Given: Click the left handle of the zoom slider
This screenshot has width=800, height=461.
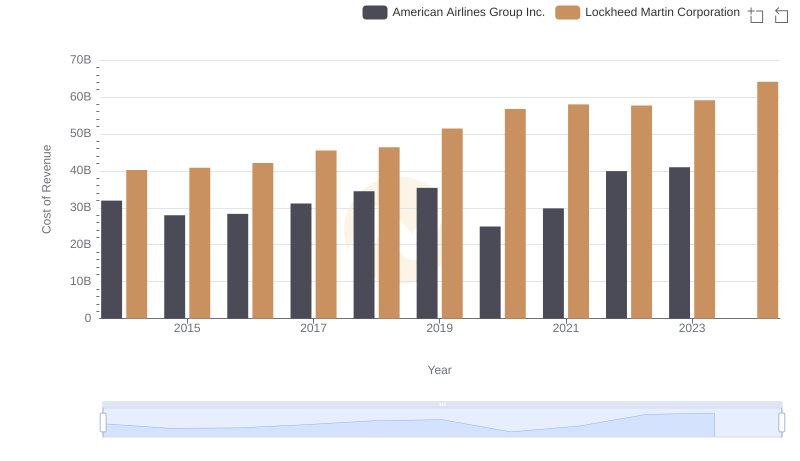Looking at the screenshot, I should 103,423.
